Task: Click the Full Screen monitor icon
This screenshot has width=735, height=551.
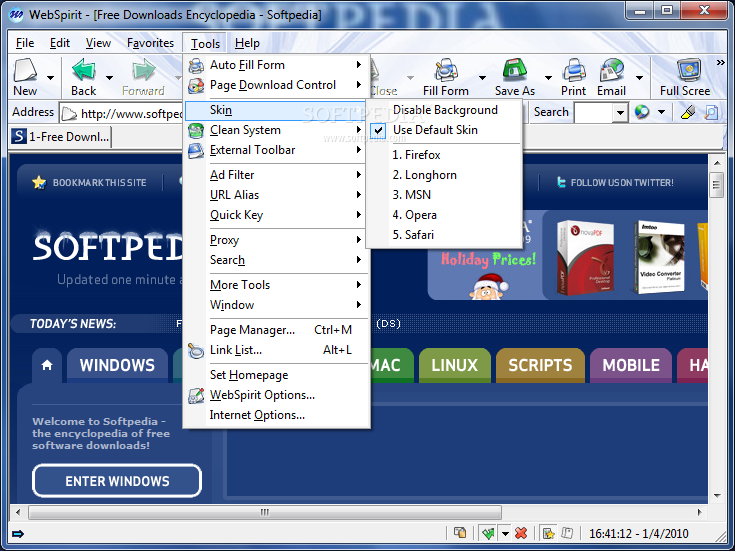Action: pyautogui.click(x=689, y=70)
